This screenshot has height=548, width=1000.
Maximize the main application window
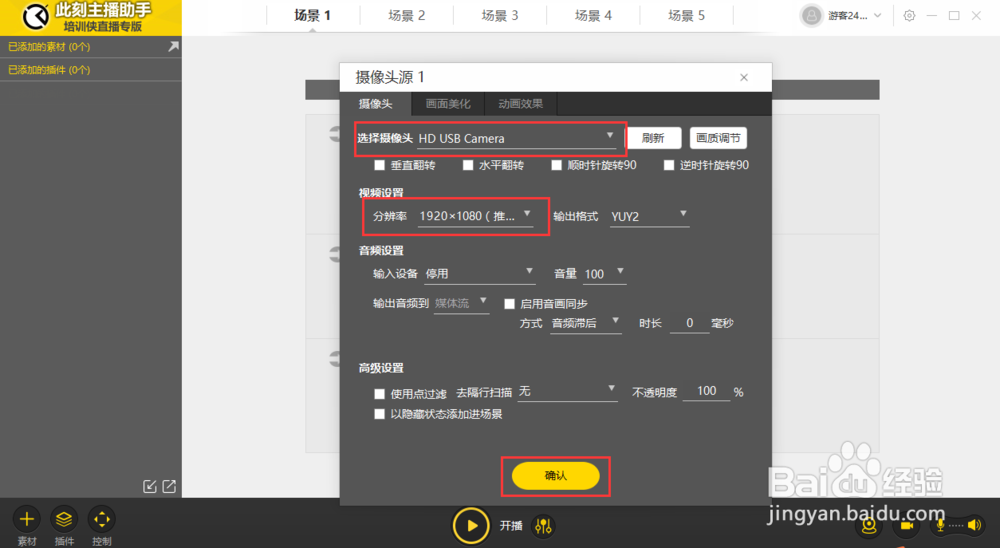[x=954, y=15]
